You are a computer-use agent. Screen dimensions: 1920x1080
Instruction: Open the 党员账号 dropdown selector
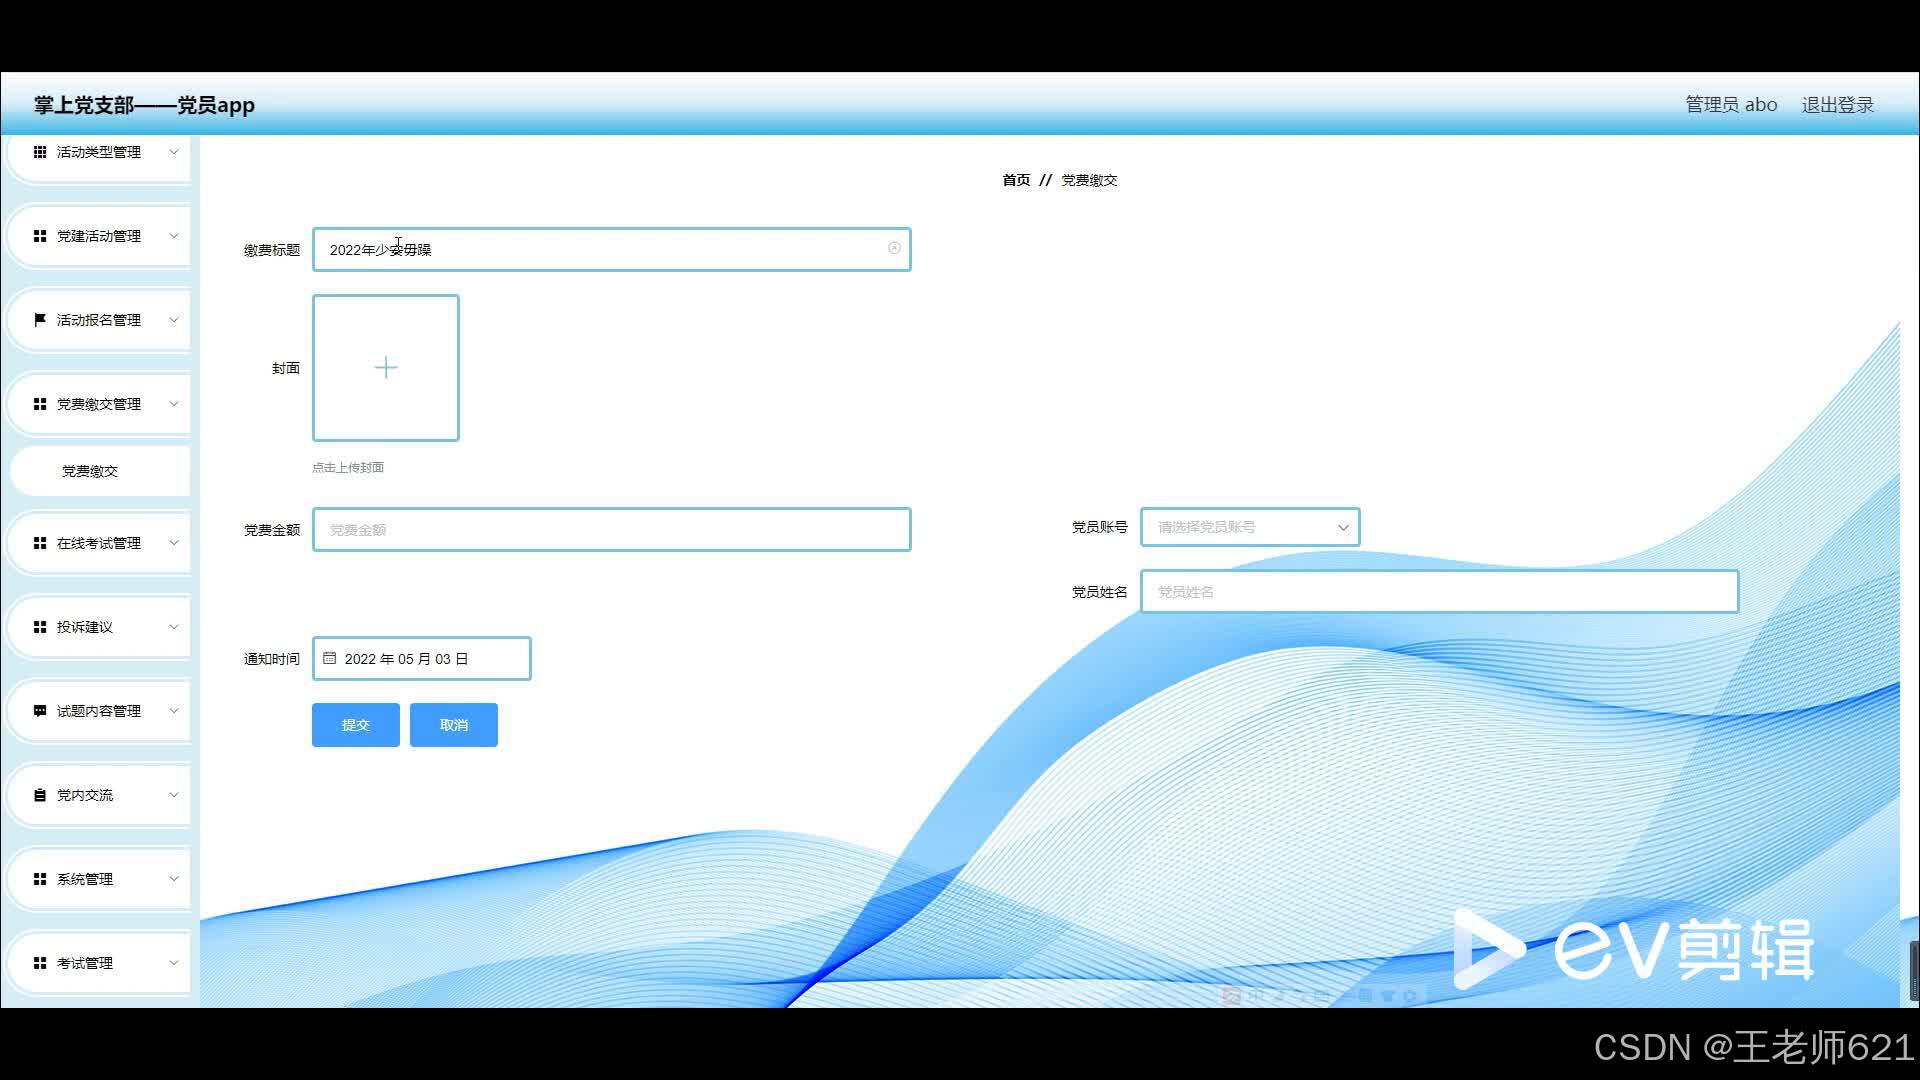[1249, 527]
